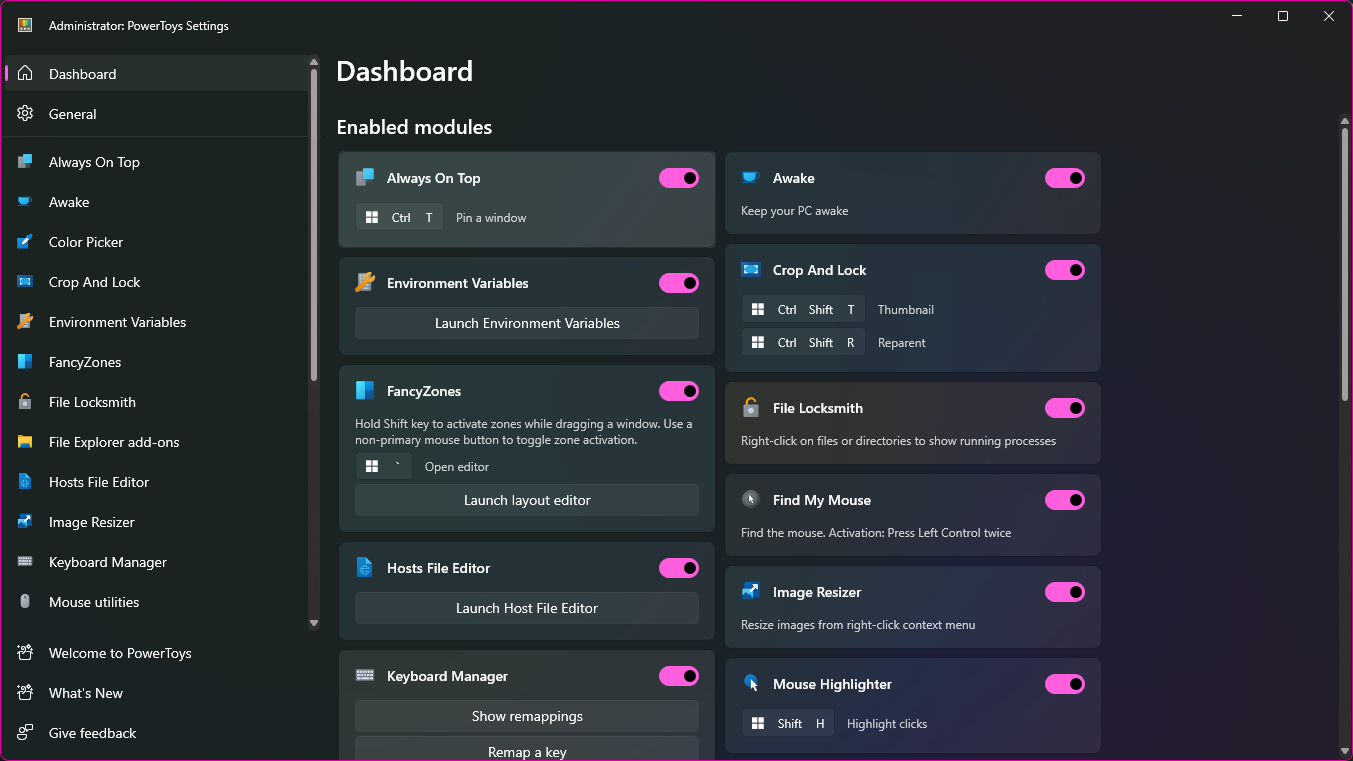
Task: Turn off the Awake module toggle
Action: [1065, 178]
